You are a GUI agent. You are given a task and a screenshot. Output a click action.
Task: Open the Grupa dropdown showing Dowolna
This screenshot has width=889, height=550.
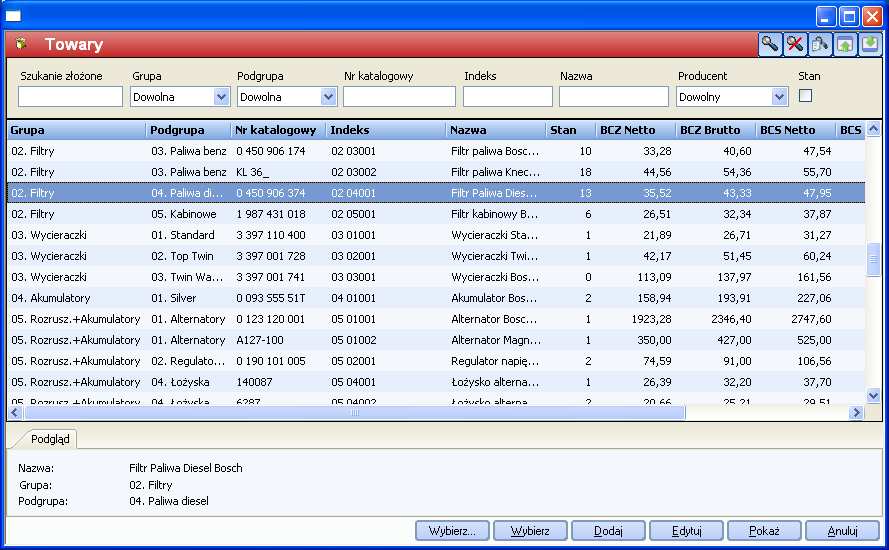pos(179,97)
